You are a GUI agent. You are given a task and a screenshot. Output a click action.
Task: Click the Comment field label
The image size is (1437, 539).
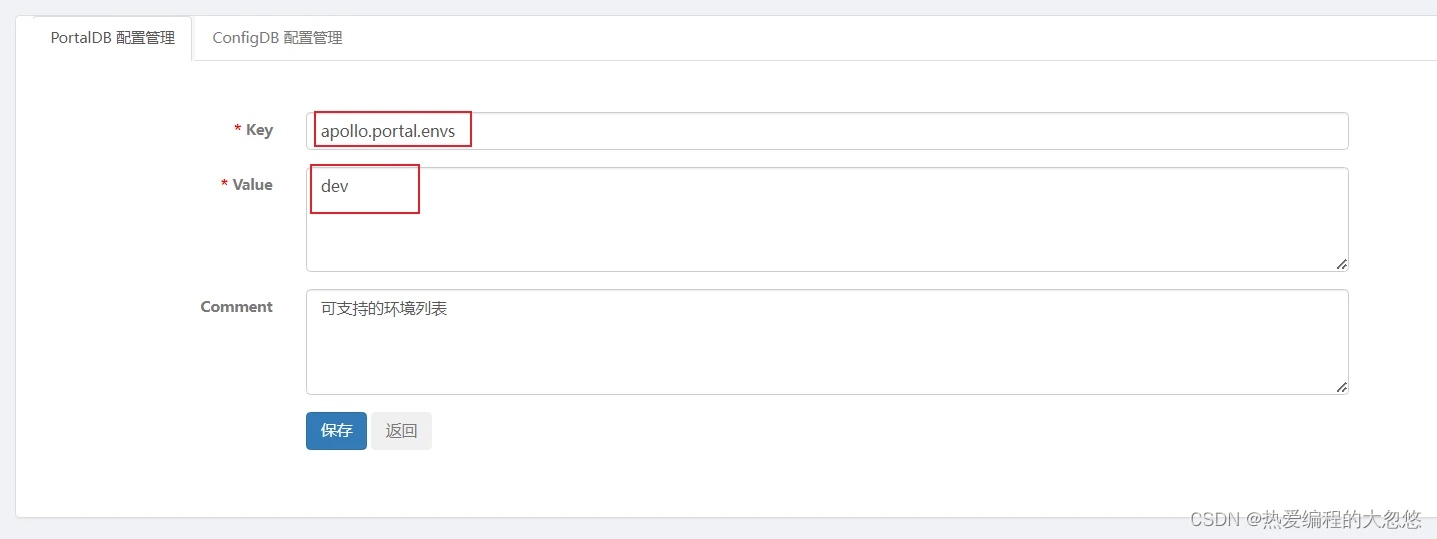pyautogui.click(x=236, y=307)
